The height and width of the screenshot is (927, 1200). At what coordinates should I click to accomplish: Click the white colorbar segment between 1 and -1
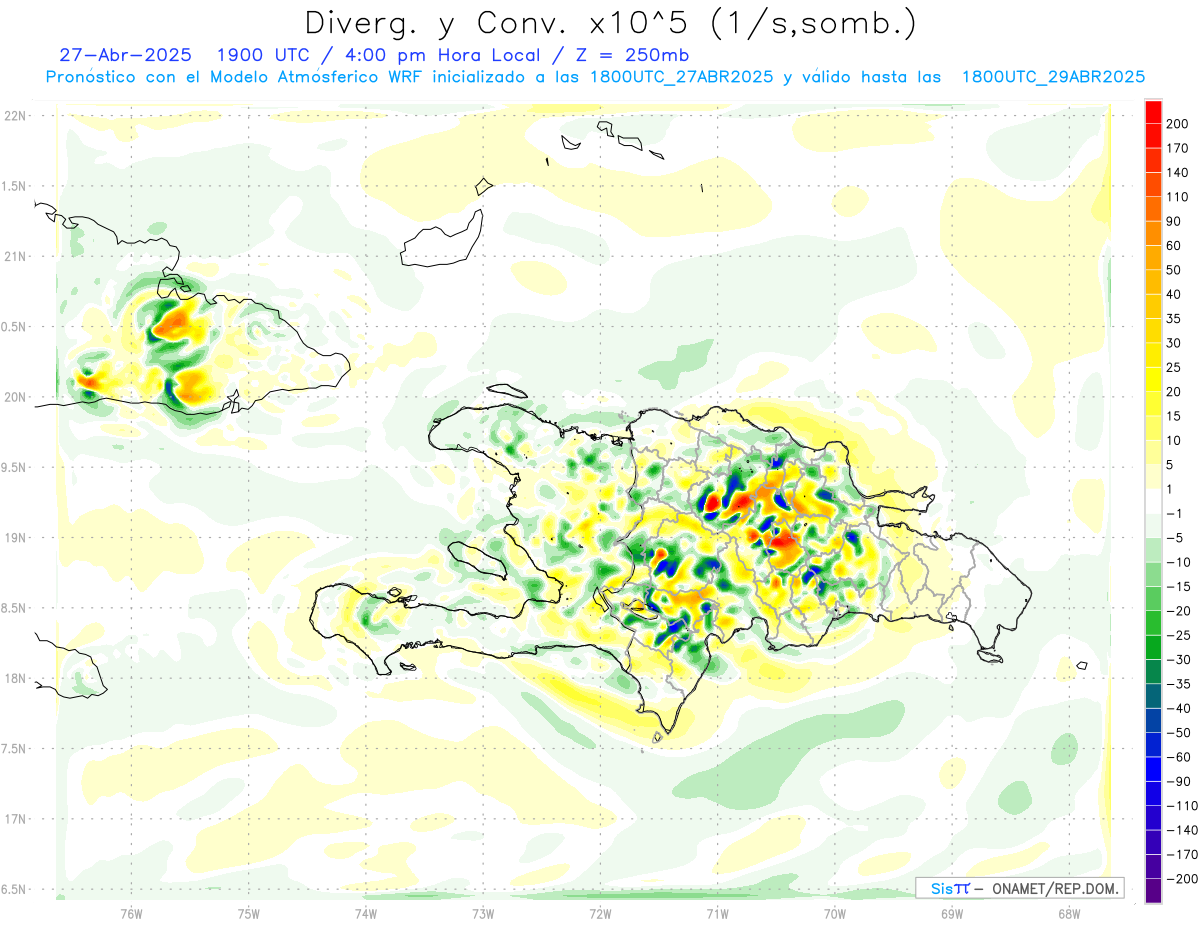point(1153,501)
